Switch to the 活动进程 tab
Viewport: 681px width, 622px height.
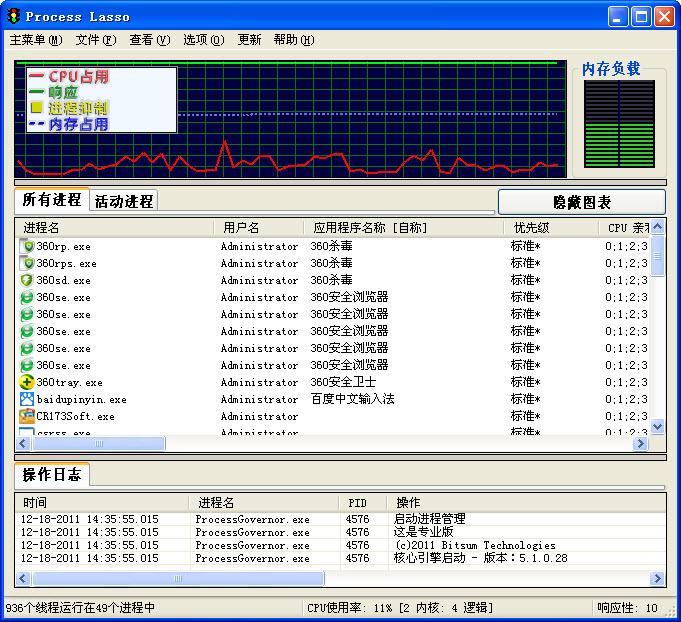(124, 201)
